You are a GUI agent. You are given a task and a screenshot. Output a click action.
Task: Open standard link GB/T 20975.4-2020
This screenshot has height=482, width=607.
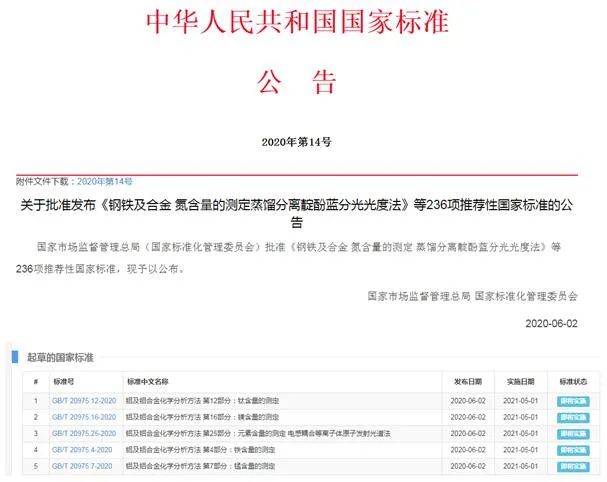[x=81, y=450]
